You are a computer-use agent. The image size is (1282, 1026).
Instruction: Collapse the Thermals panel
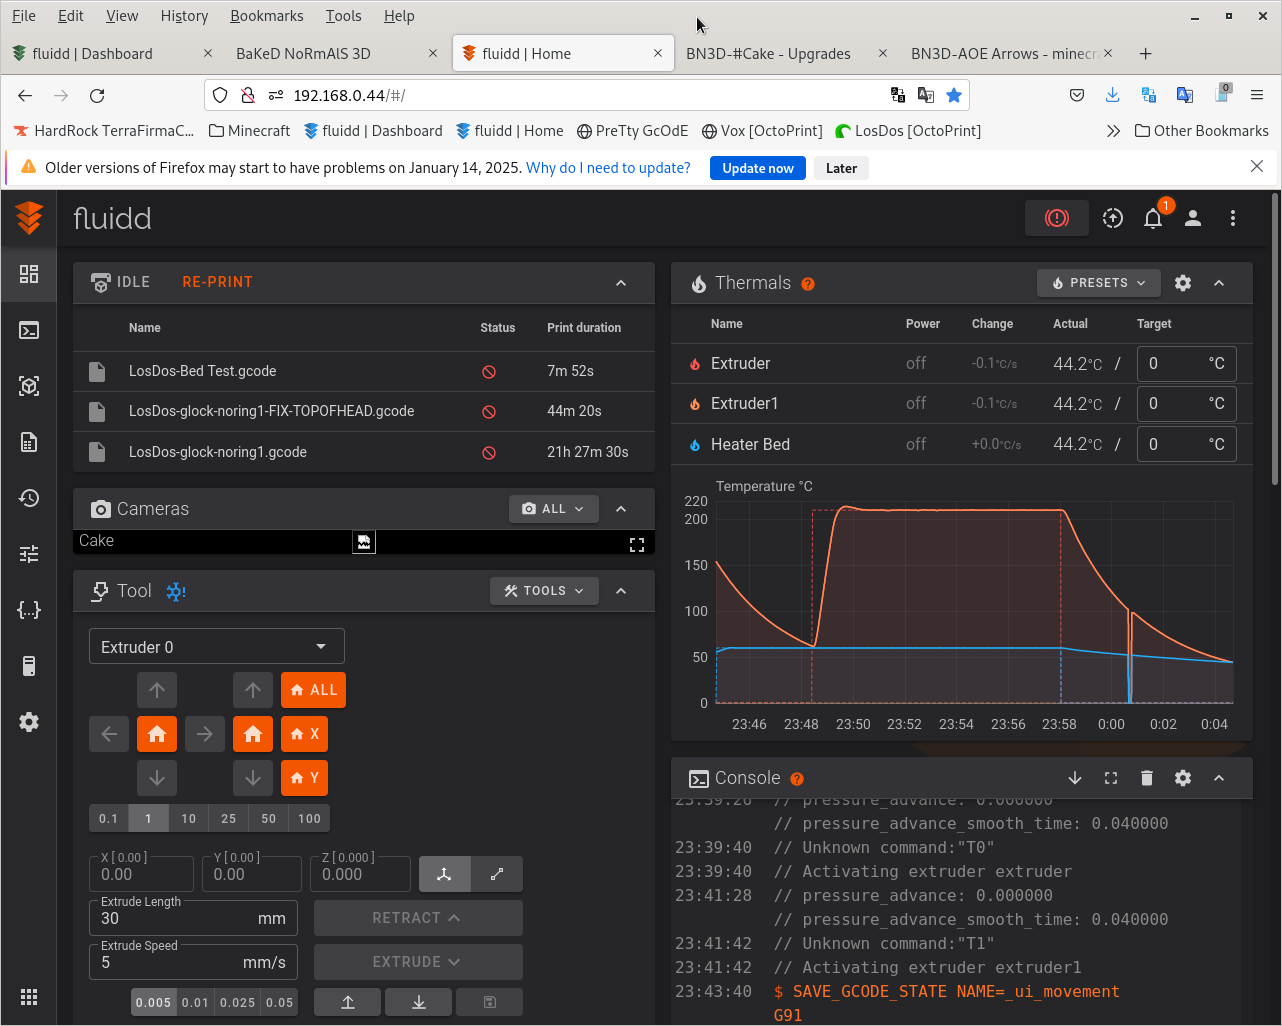pos(1219,283)
